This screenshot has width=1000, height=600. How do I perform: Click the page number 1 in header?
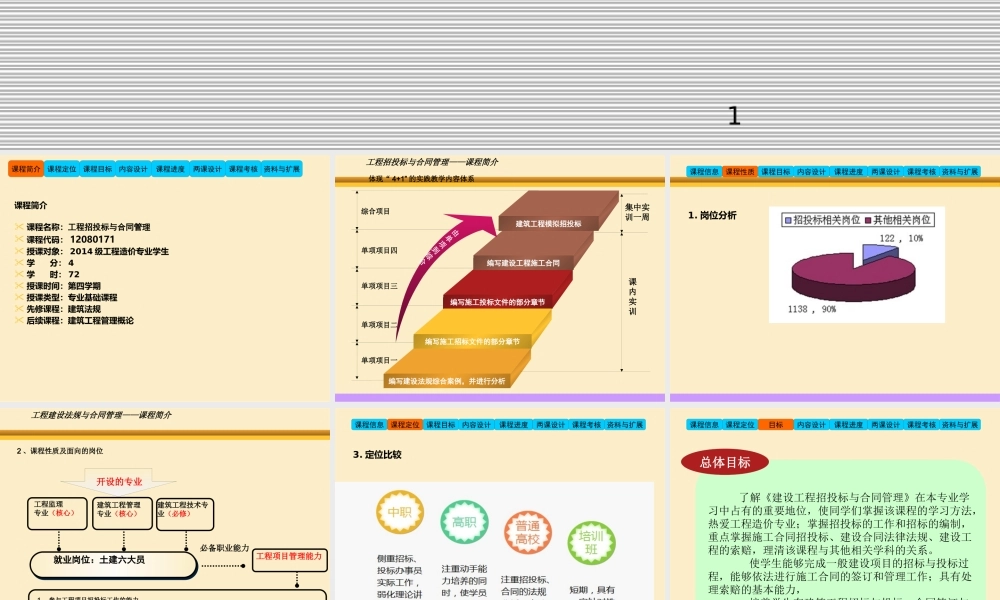(734, 116)
